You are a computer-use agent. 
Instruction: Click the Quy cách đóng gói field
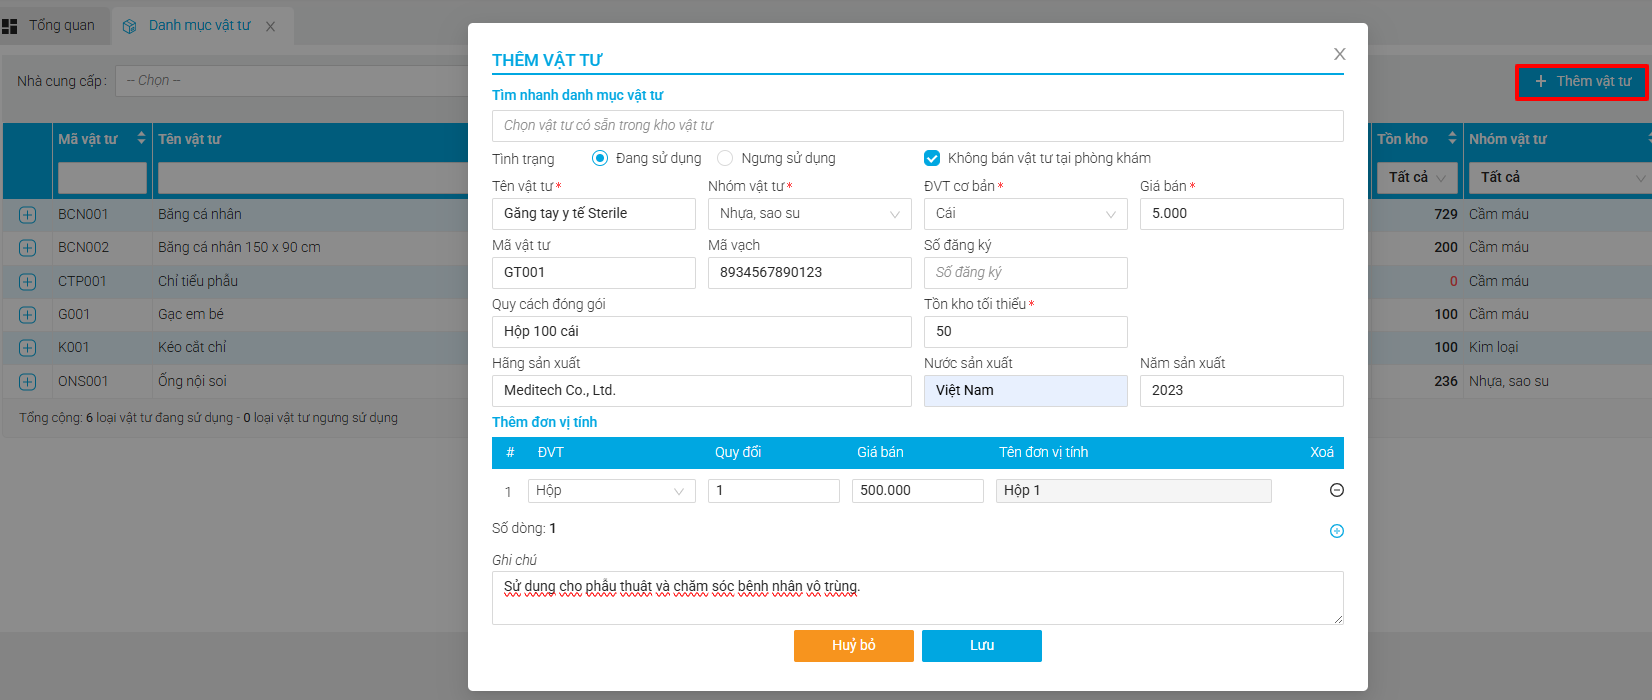pos(702,332)
